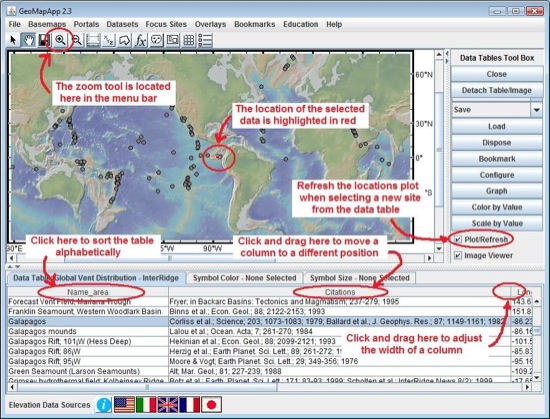Screen dimensions: 550x419
Task: Switch to Symbol Color - None Selected tab
Action: [x=244, y=278]
